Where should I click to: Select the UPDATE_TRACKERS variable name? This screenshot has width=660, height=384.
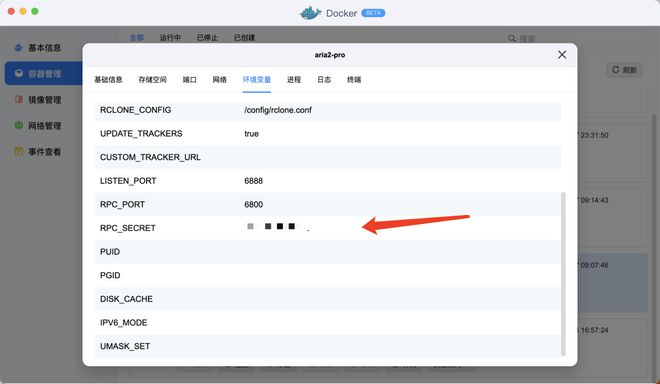[x=141, y=133]
